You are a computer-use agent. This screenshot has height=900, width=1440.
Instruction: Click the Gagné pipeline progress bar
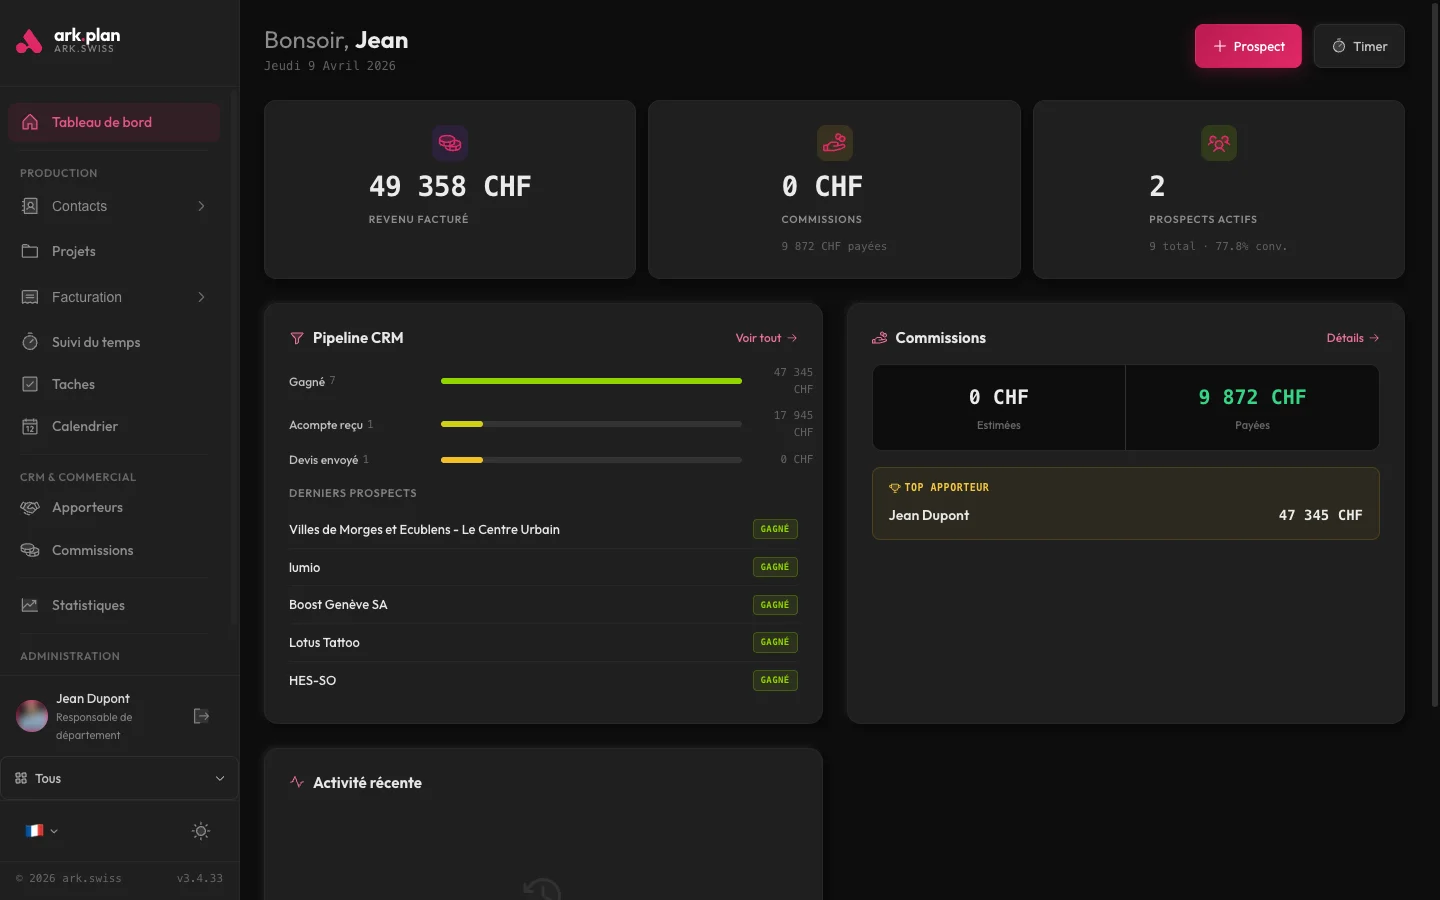pyautogui.click(x=590, y=381)
